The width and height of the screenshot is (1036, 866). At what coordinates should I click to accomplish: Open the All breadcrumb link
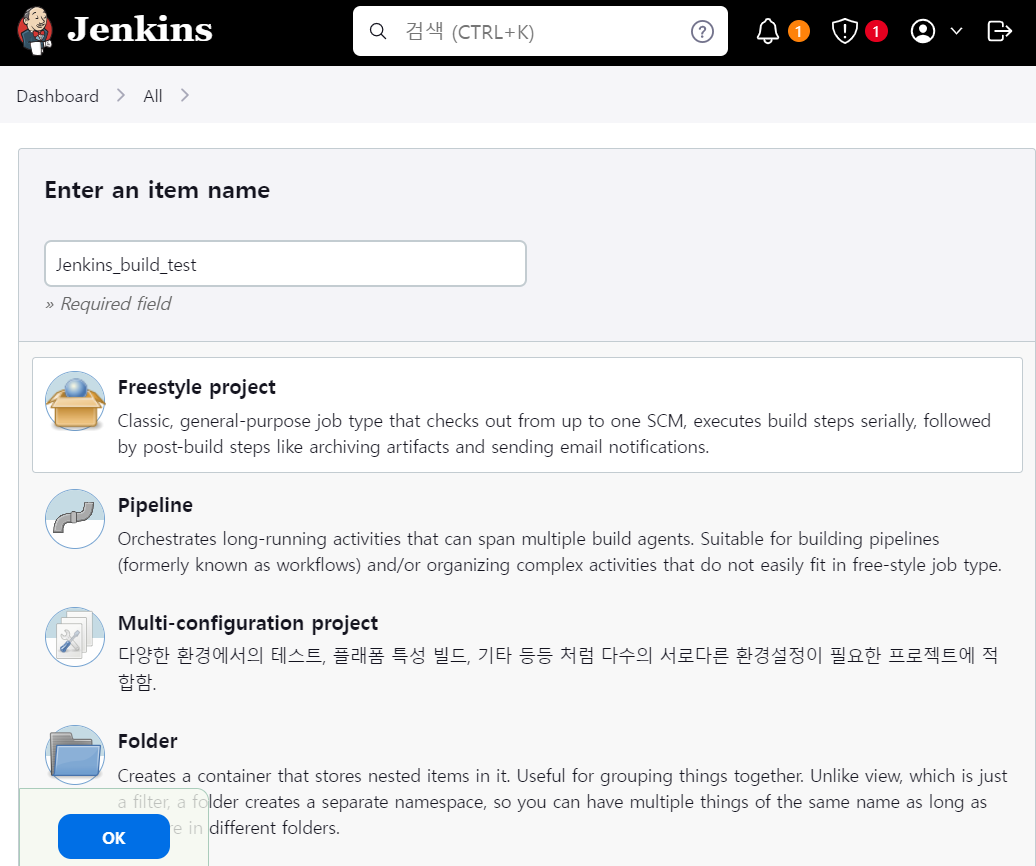click(153, 96)
